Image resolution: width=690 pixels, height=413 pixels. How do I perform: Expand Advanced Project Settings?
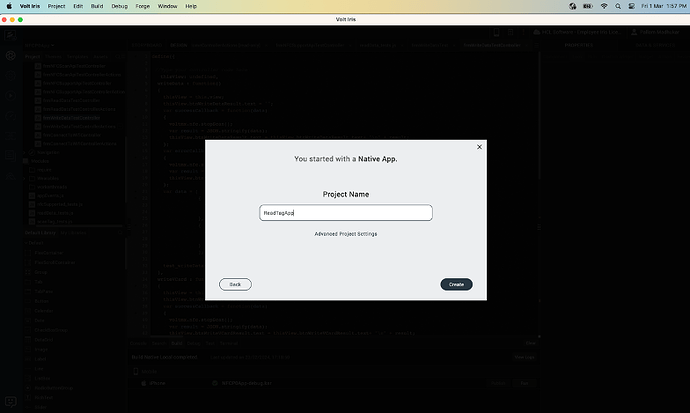[x=345, y=234]
